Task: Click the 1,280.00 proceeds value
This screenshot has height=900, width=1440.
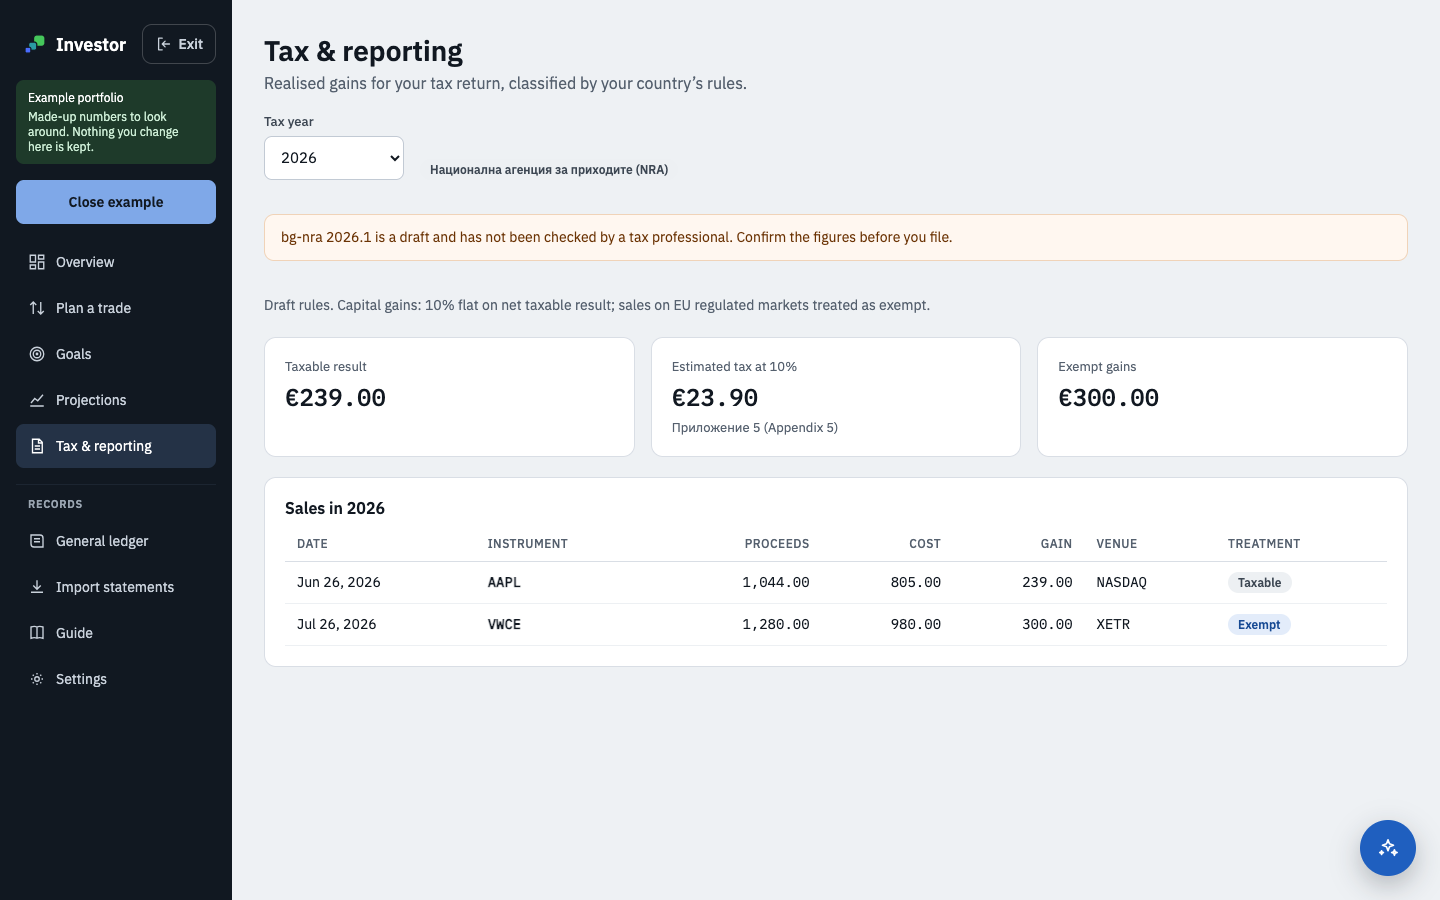Action: pos(776,624)
